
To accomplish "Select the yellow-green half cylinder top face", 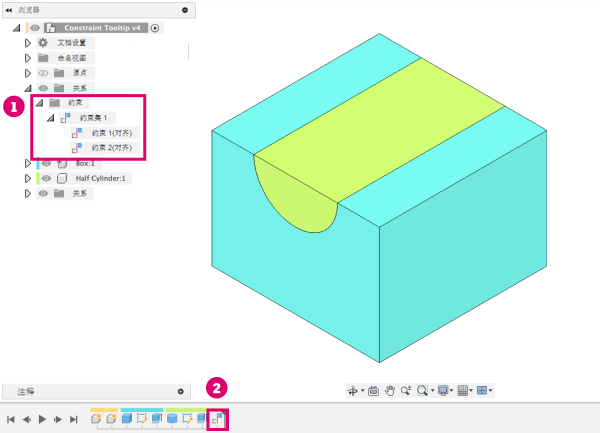I will (x=379, y=130).
